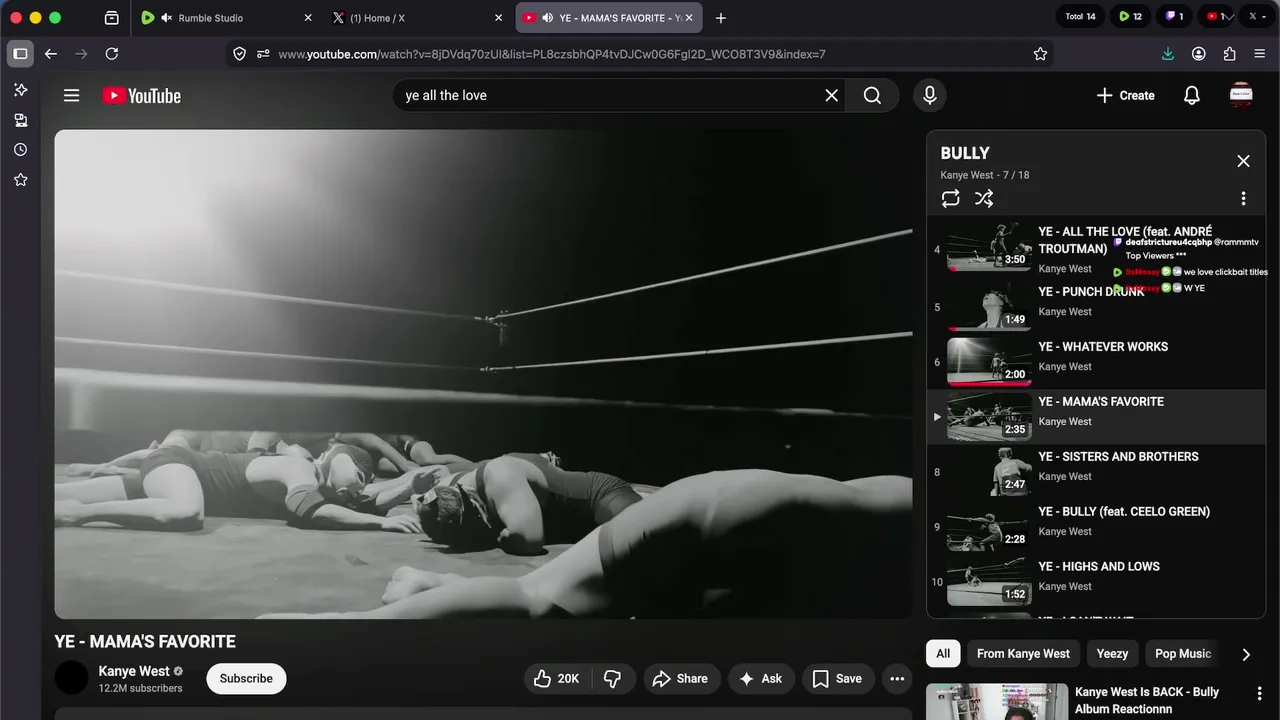Toggle loop playlist
The image size is (1280, 720).
pos(950,199)
